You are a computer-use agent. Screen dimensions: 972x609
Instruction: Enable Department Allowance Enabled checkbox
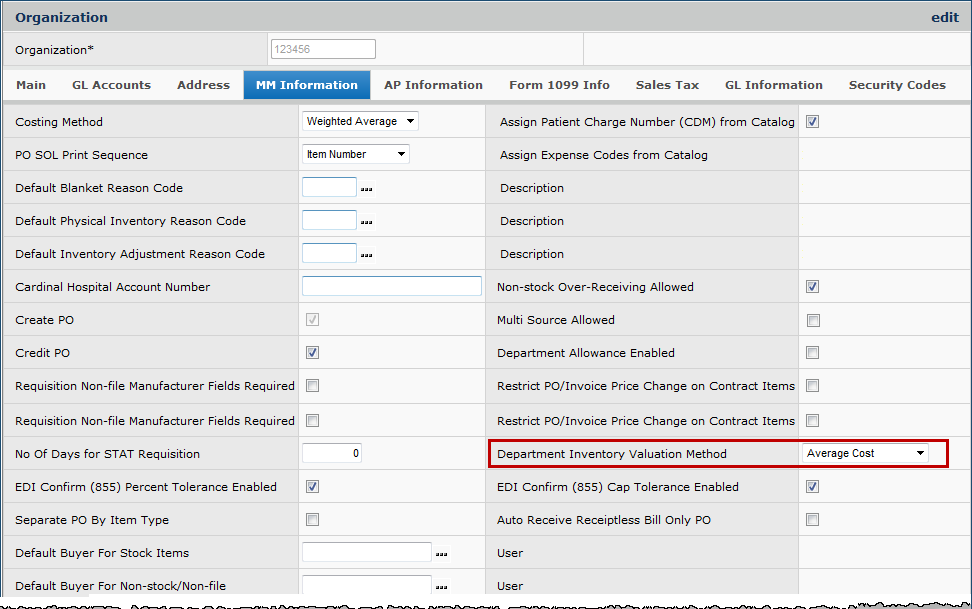[813, 353]
